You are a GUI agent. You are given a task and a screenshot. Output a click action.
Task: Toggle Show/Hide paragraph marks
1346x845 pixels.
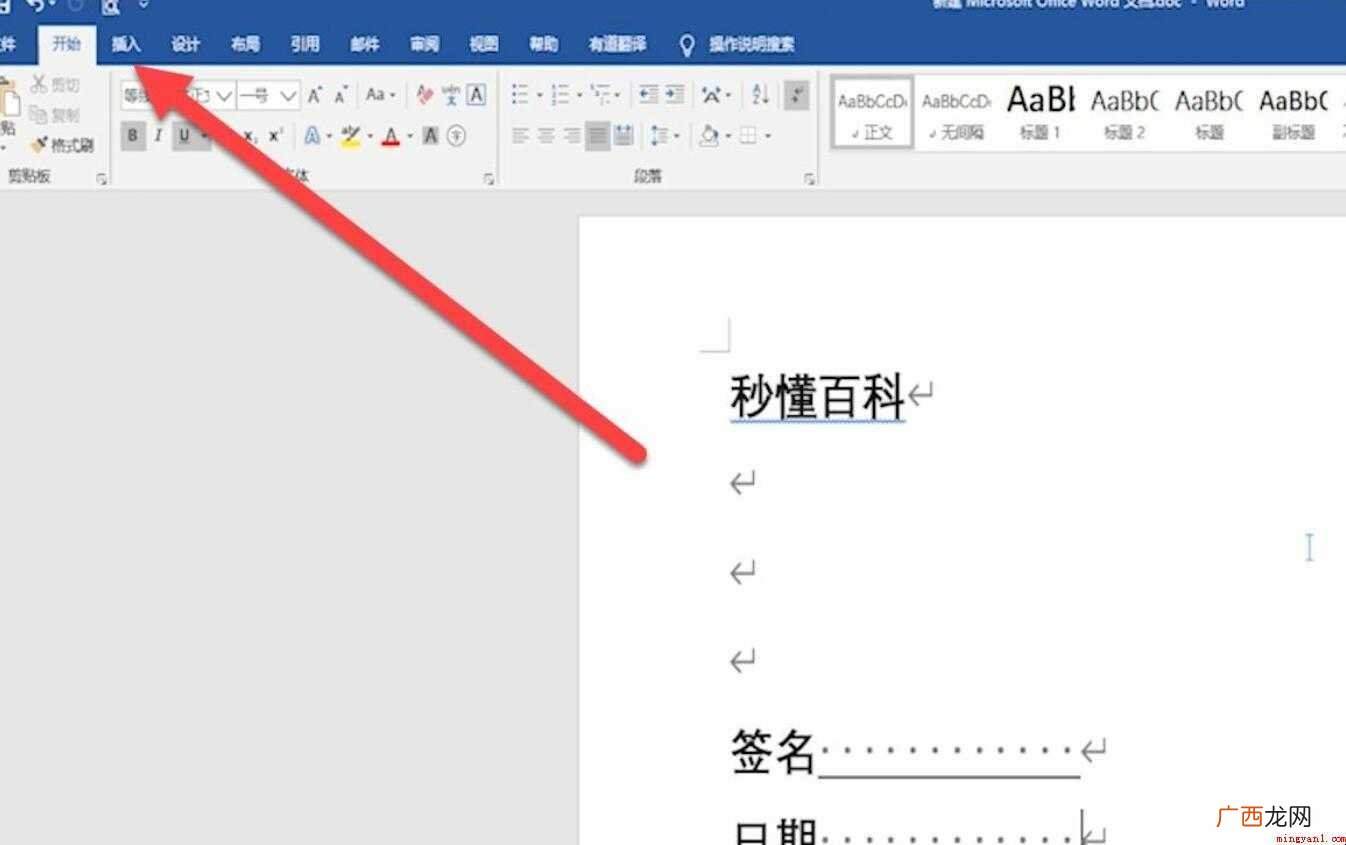(x=797, y=96)
